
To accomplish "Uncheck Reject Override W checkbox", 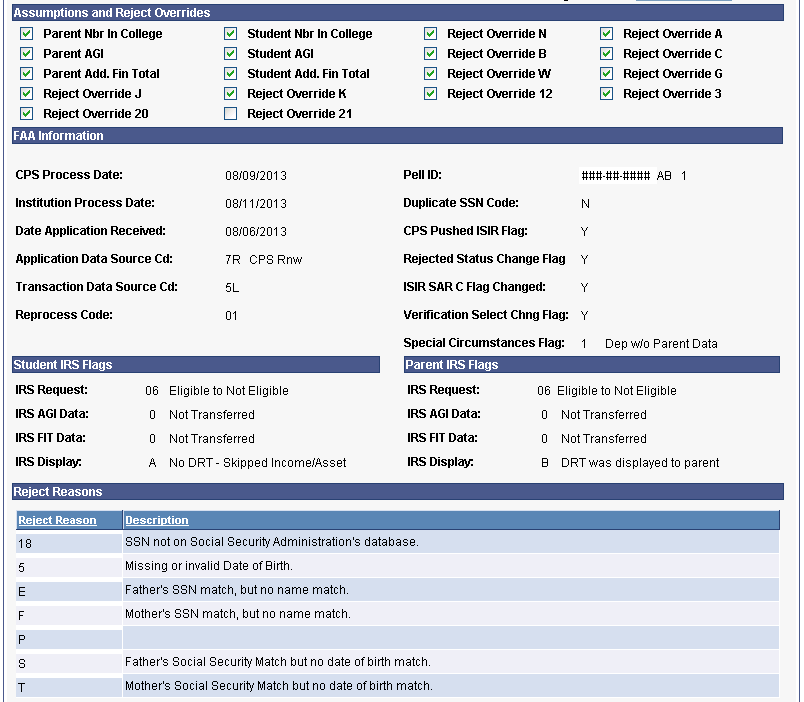I will click(x=431, y=74).
